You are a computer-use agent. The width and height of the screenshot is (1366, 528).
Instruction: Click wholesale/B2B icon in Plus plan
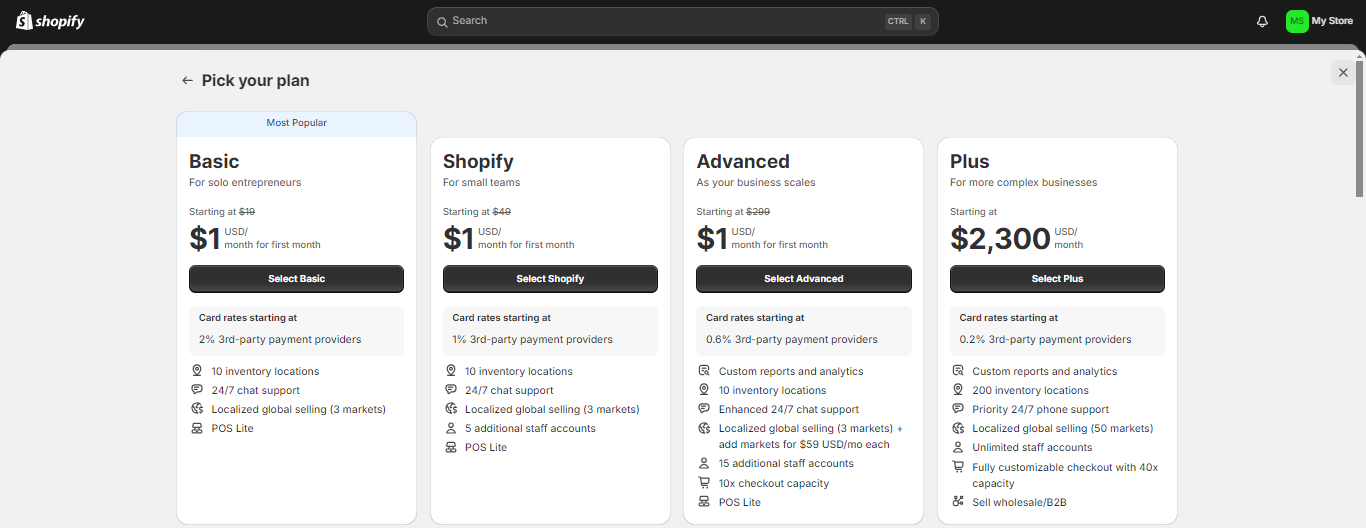[x=958, y=502]
